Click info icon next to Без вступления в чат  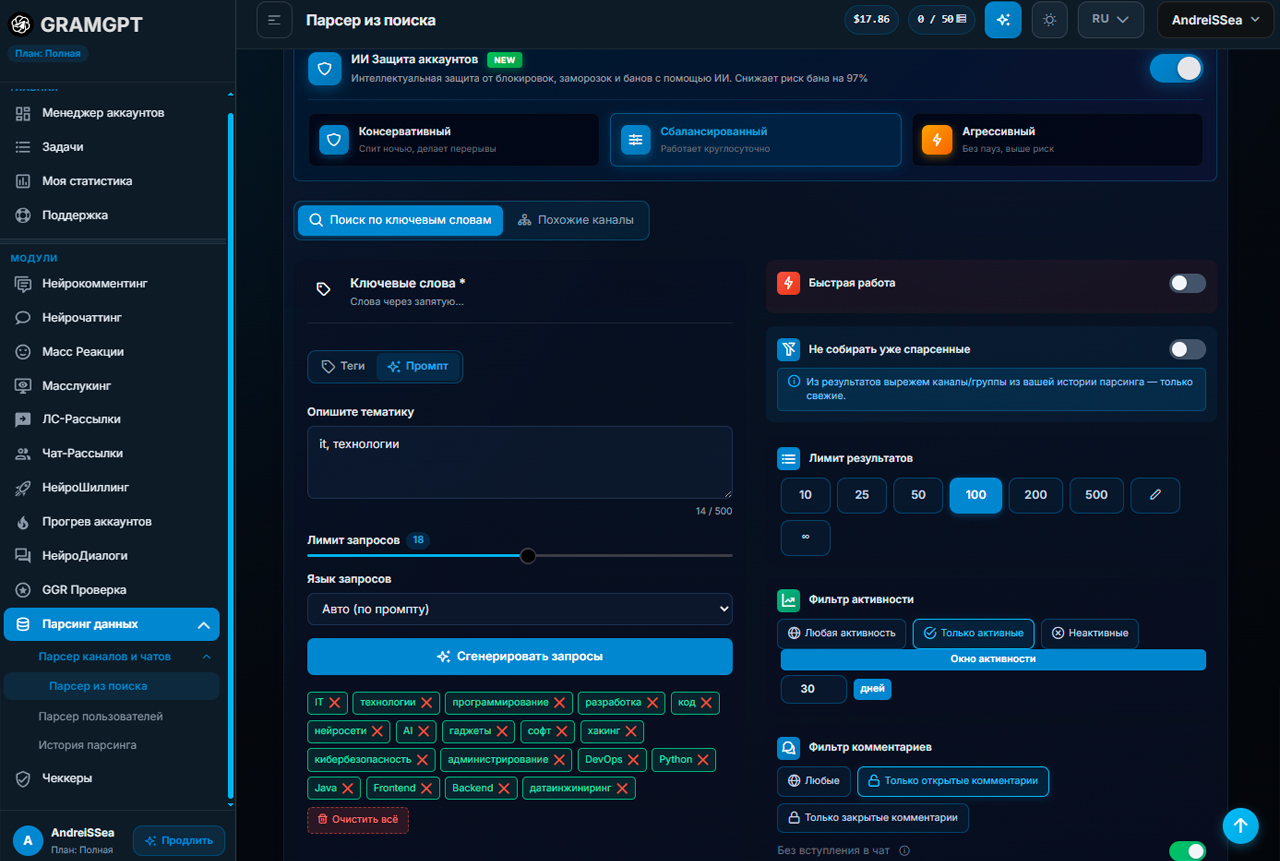pos(904,851)
